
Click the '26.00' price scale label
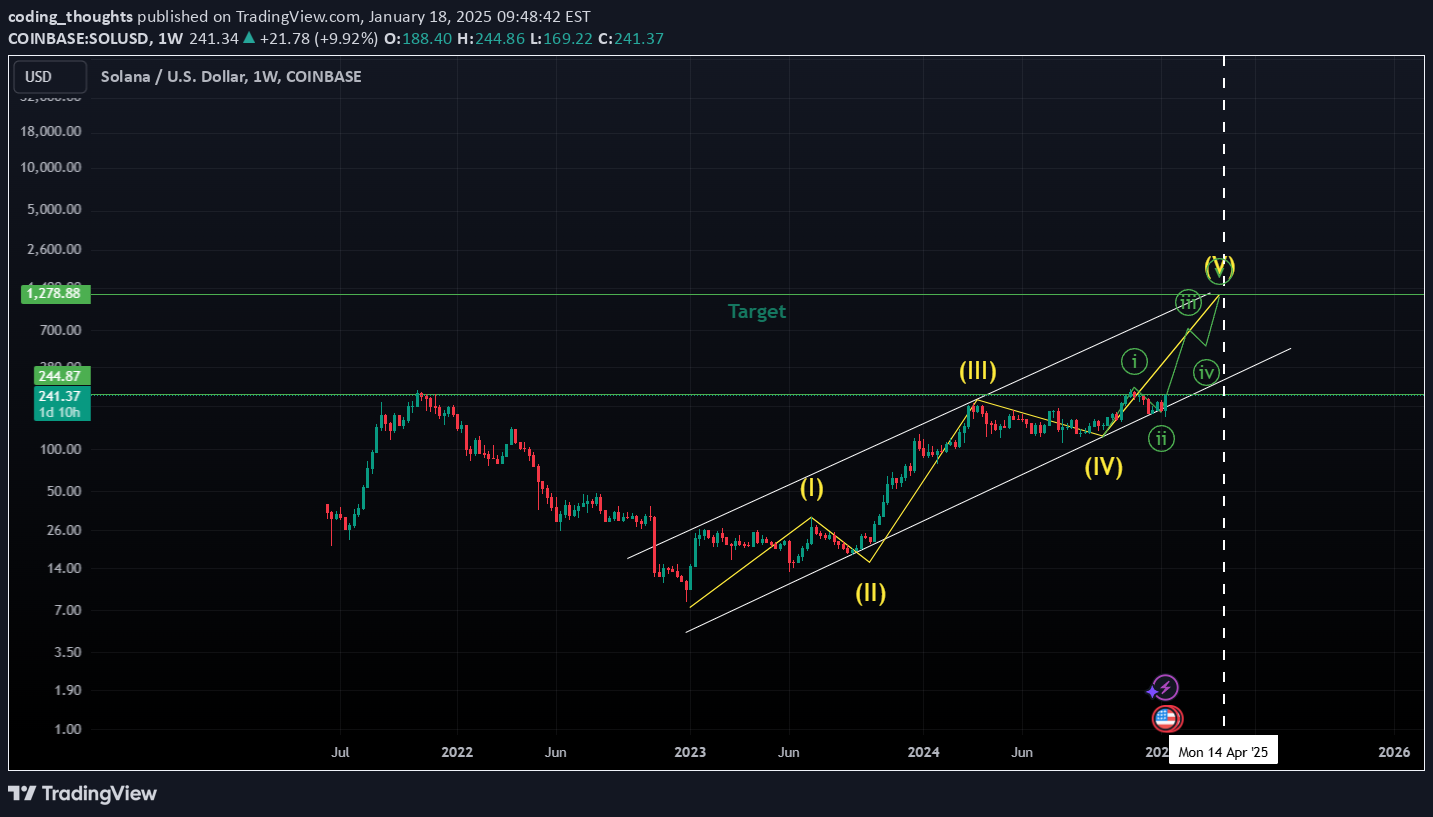(x=62, y=530)
